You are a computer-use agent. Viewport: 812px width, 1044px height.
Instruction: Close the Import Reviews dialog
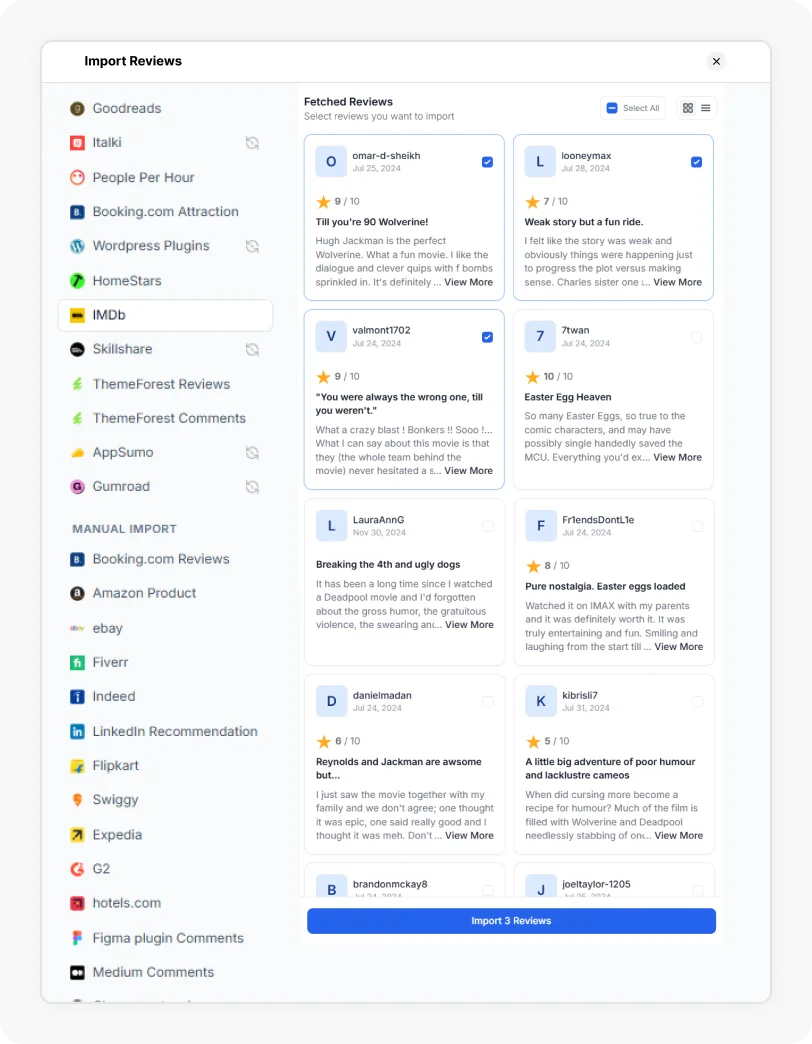click(716, 61)
